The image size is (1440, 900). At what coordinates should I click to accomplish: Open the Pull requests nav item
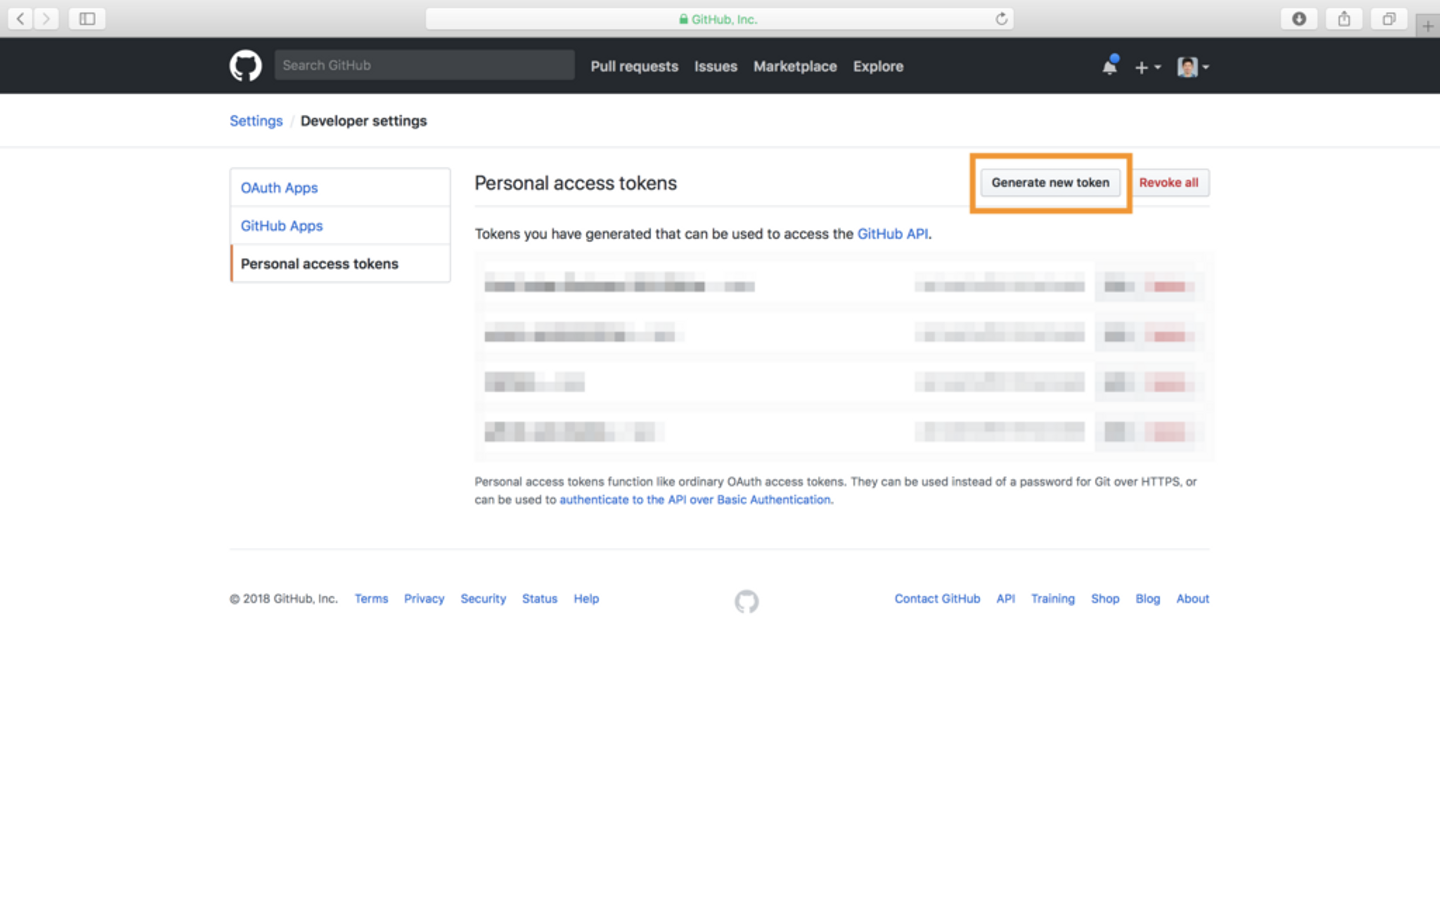[x=634, y=66]
